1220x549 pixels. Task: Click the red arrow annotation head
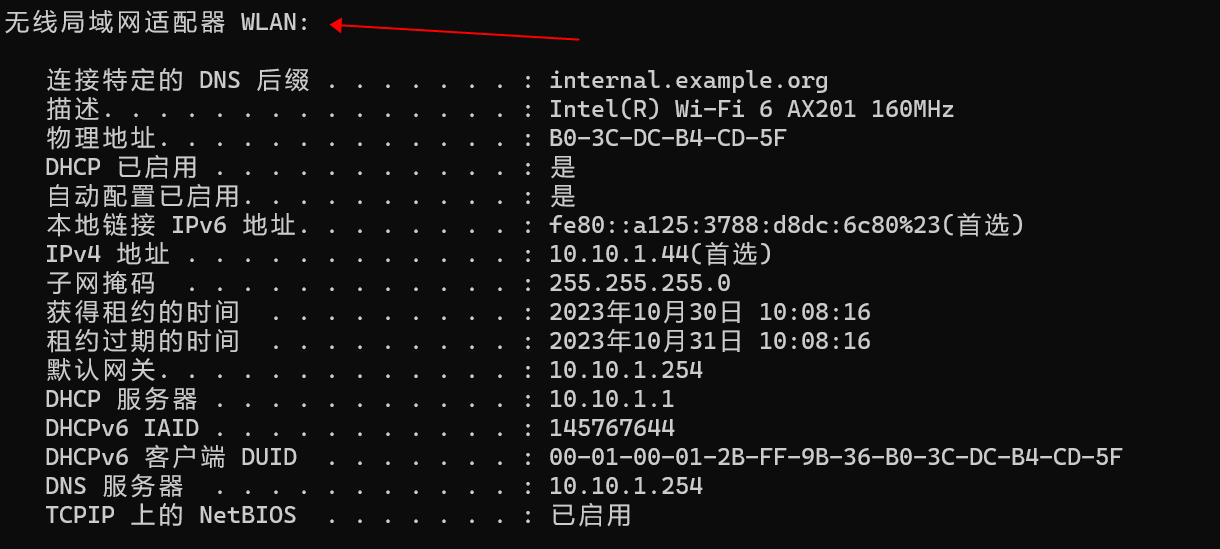pyautogui.click(x=337, y=26)
